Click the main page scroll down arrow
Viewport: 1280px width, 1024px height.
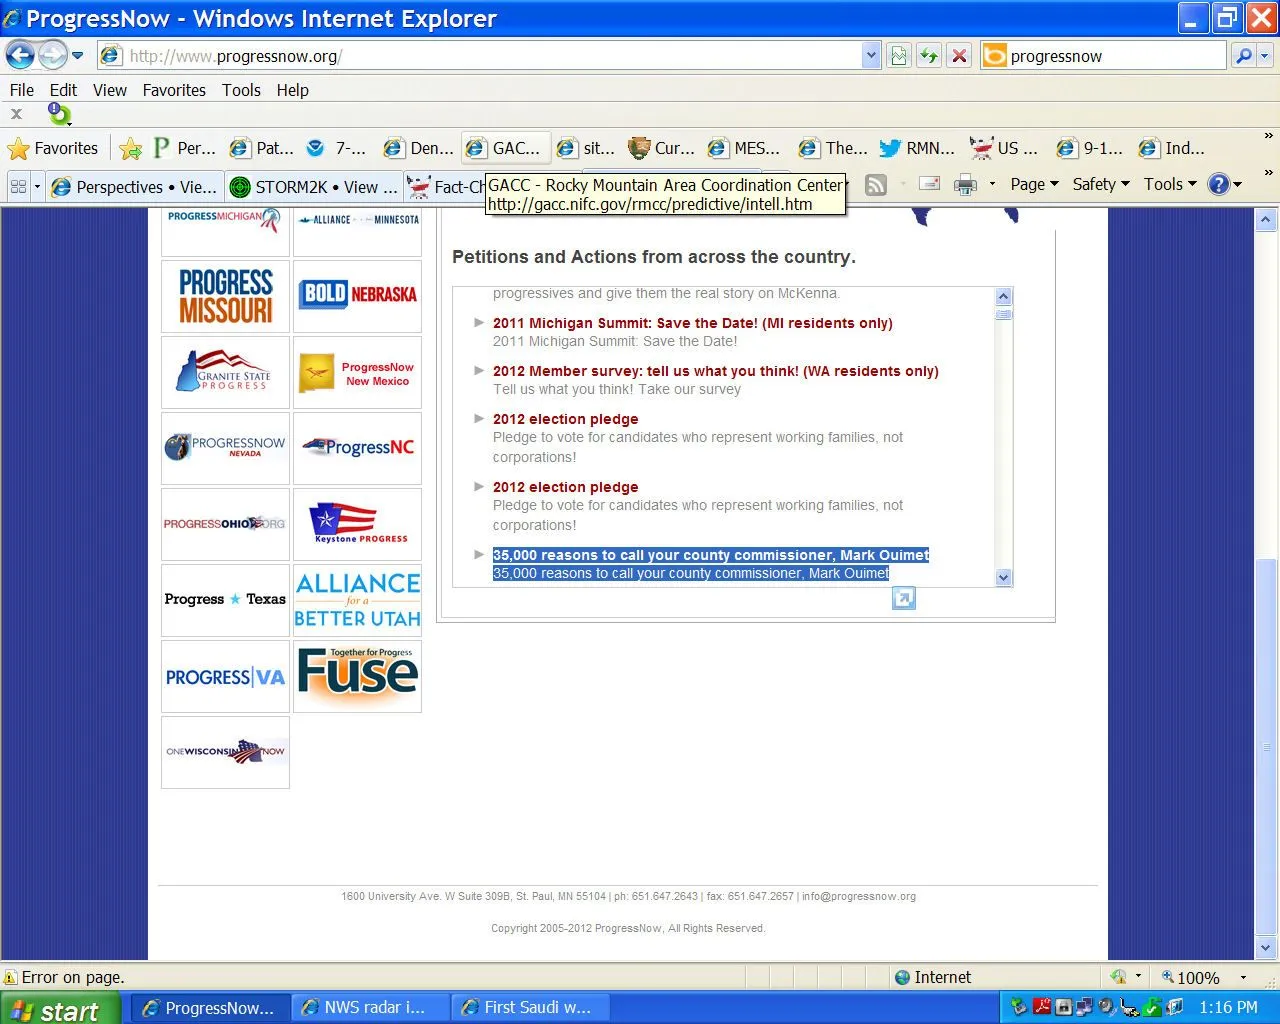pyautogui.click(x=1266, y=947)
